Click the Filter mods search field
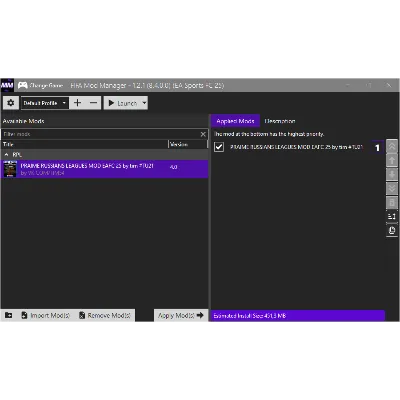 pyautogui.click(x=100, y=134)
